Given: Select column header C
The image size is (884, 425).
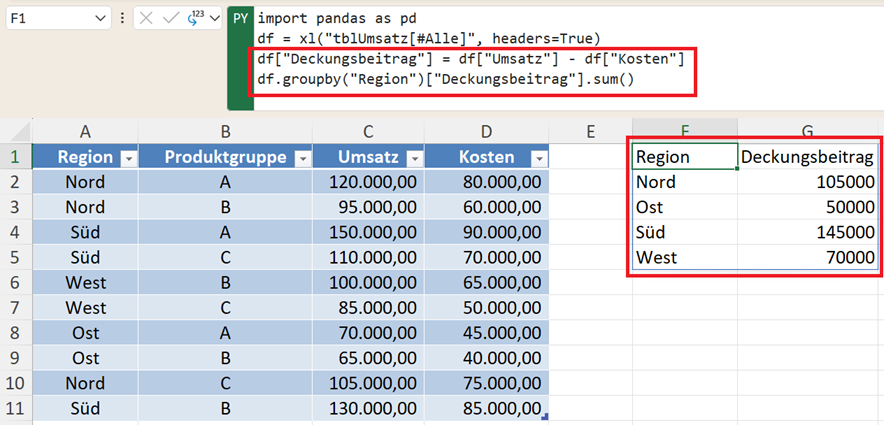Looking at the screenshot, I should 368,132.
